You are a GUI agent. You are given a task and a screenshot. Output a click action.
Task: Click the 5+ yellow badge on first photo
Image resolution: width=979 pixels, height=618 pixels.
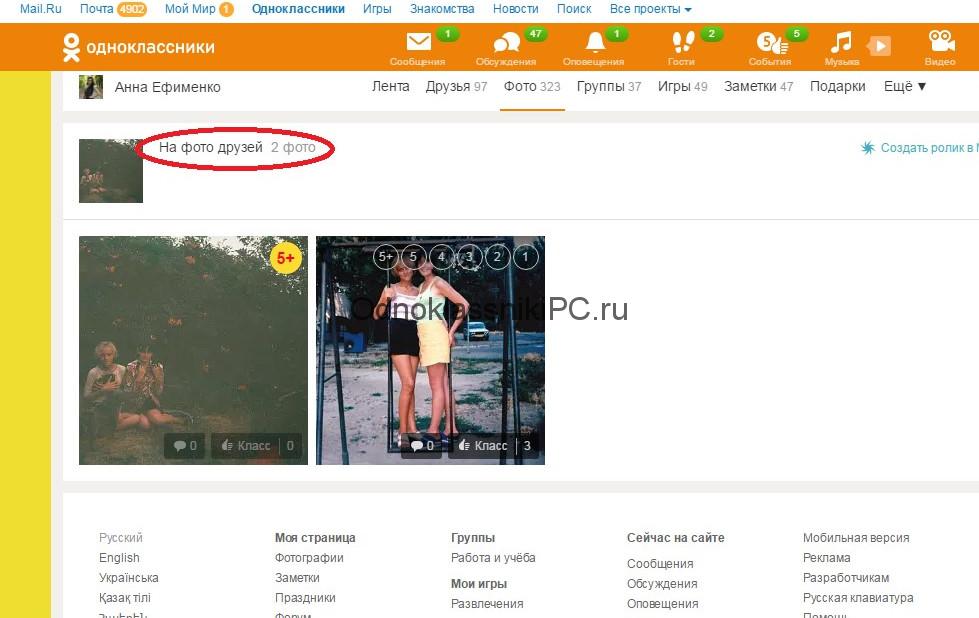coord(286,258)
